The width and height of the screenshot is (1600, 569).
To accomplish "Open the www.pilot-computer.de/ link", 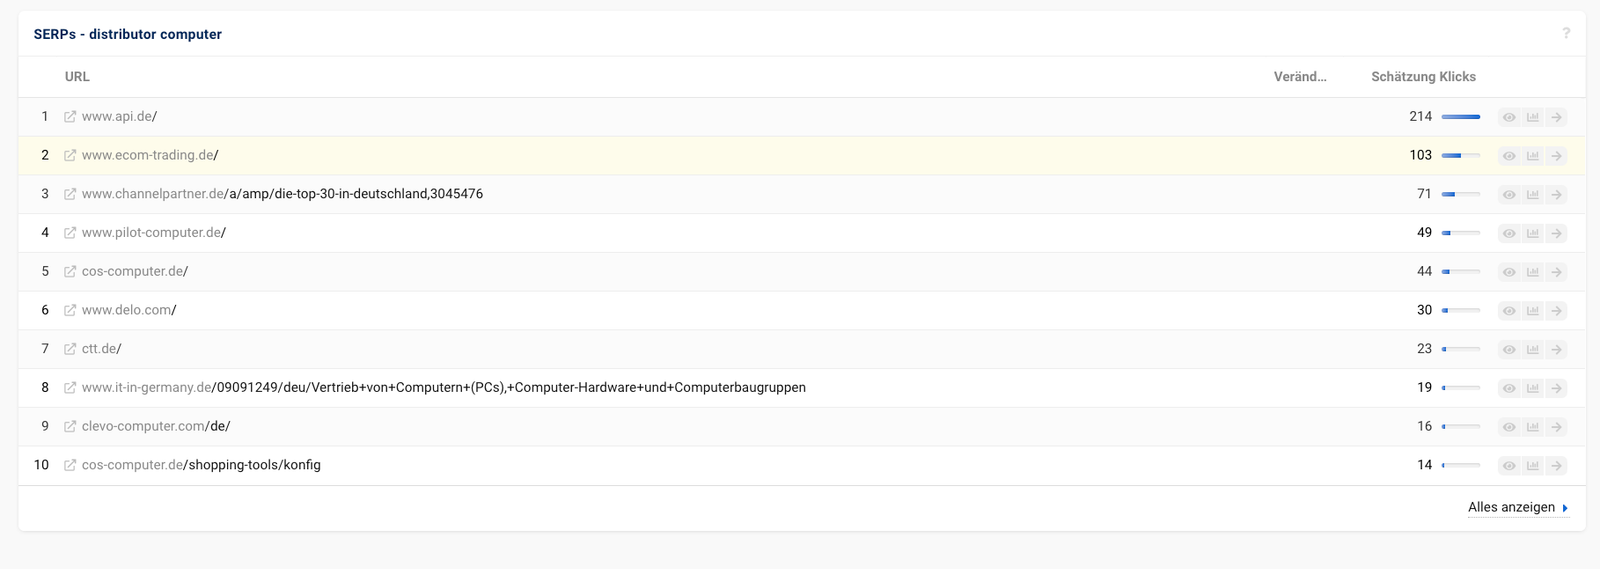I will (x=154, y=233).
